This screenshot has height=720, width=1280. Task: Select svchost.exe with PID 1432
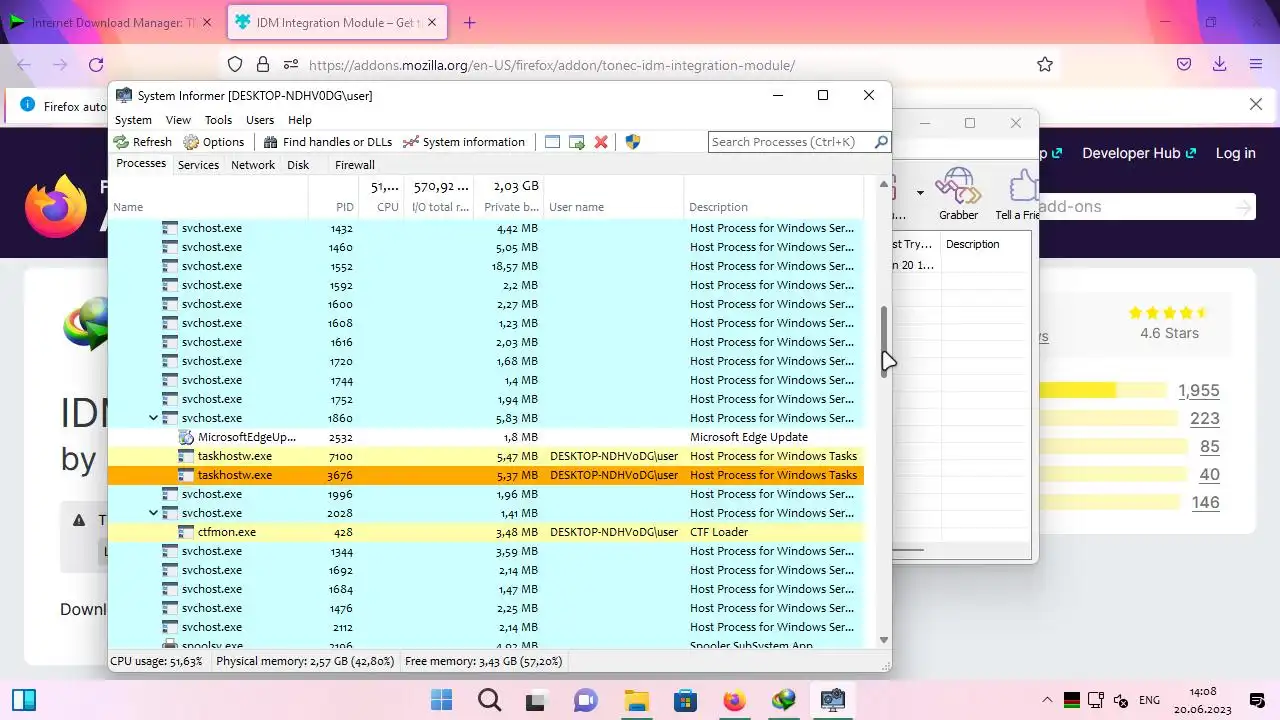click(x=486, y=228)
